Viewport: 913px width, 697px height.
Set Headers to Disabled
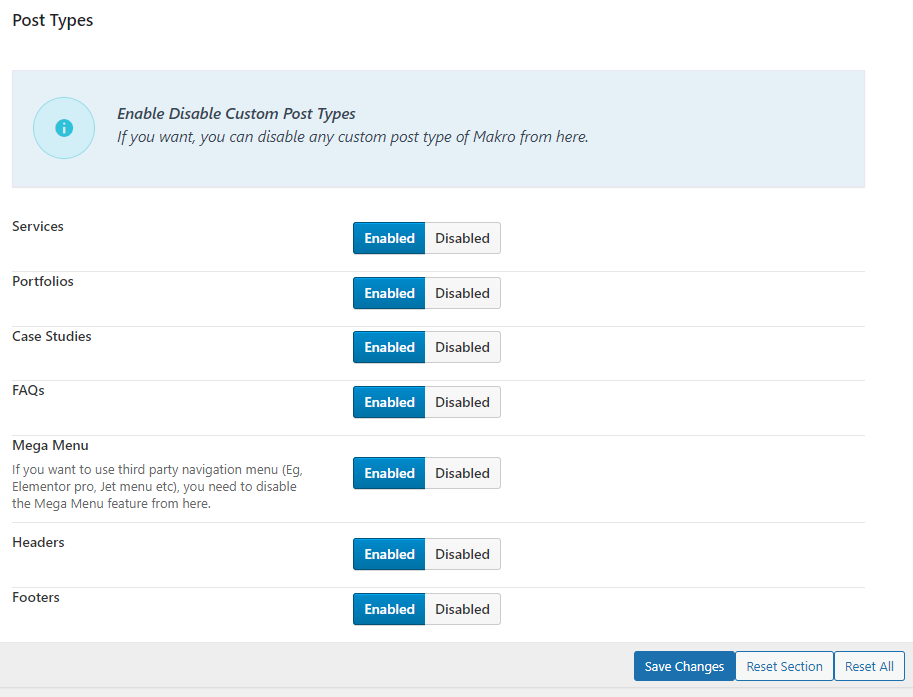pyautogui.click(x=462, y=554)
